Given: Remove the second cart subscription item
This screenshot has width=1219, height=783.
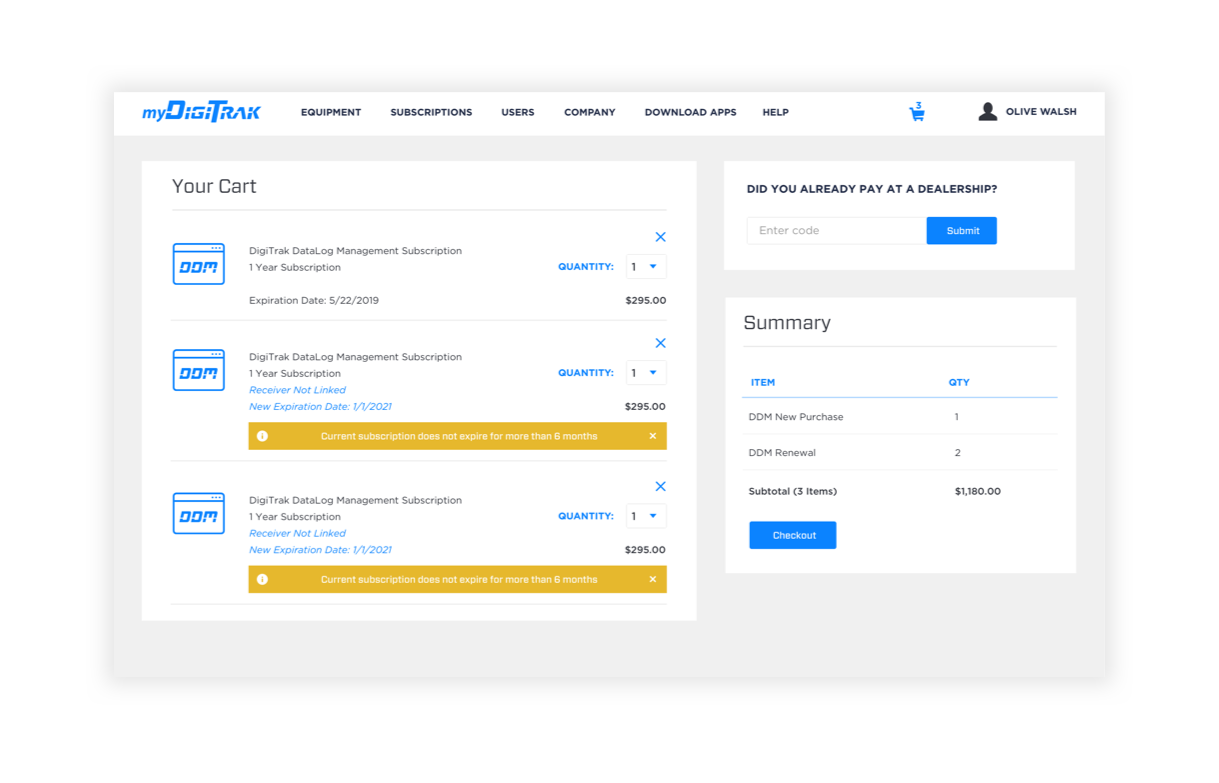Looking at the screenshot, I should coord(660,343).
